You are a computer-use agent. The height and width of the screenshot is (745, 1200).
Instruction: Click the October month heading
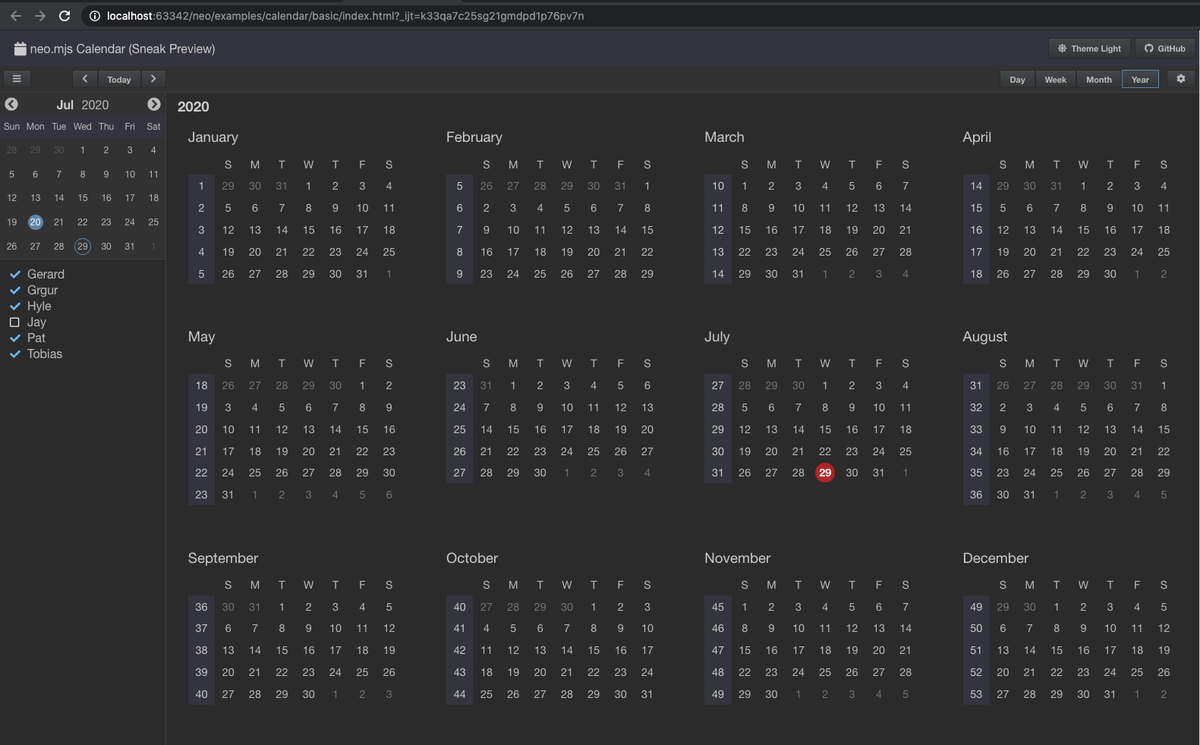click(x=472, y=558)
